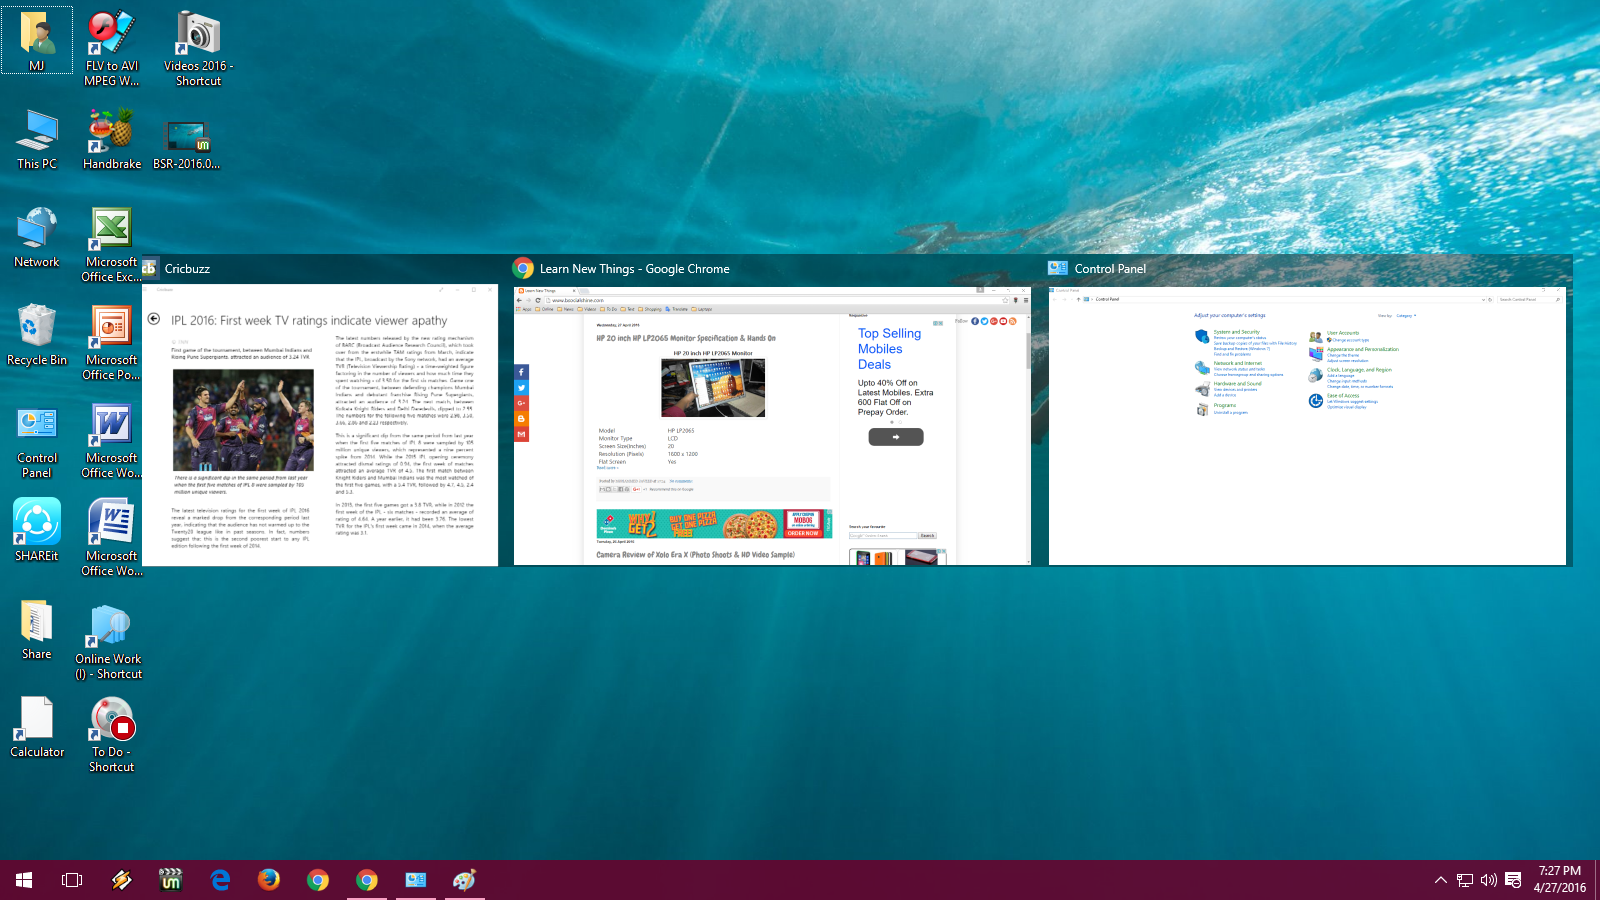
Task: Open SHAREit from the desktop
Action: (37, 522)
